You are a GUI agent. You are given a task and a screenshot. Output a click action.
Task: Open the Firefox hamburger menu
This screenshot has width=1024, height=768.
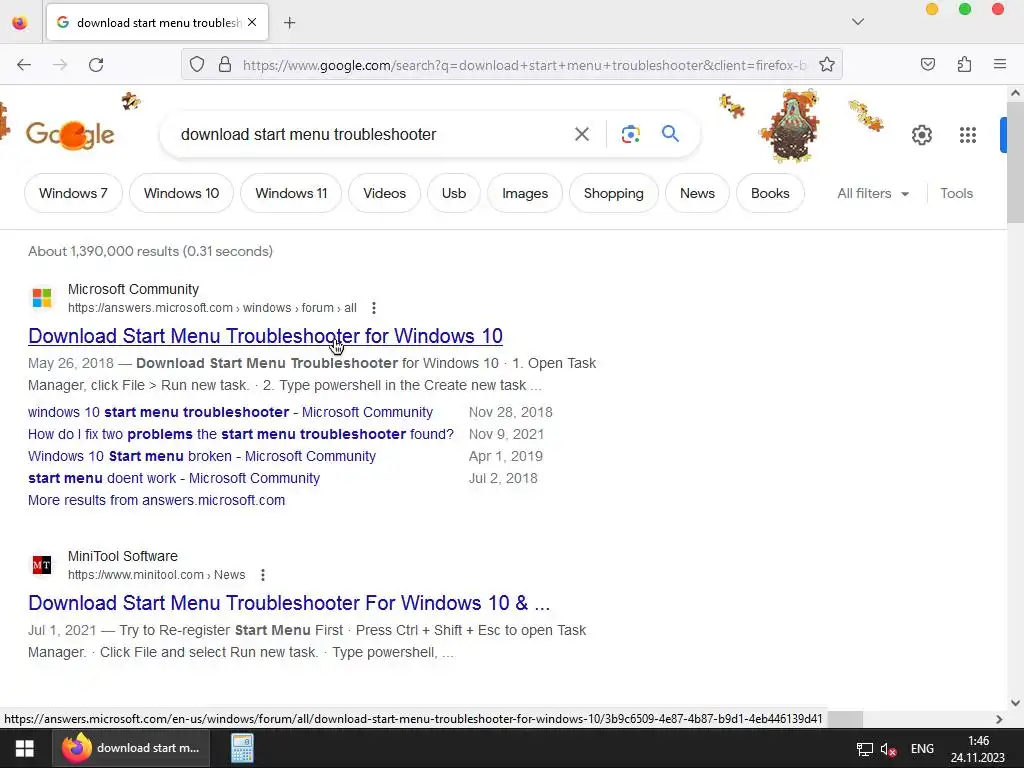(x=1000, y=65)
